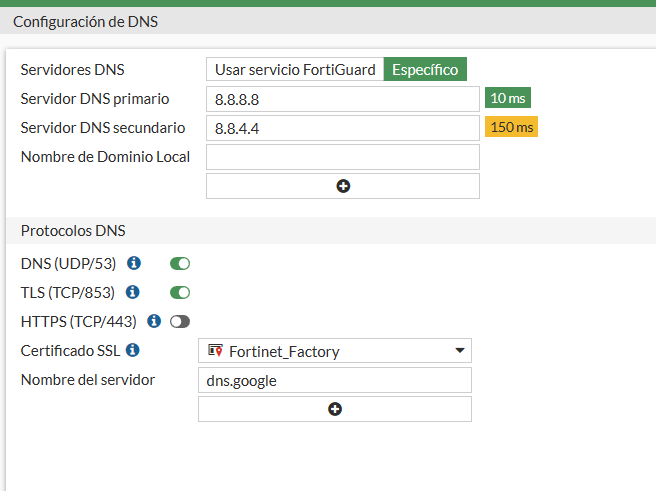Disable the TLS (TCP/853) toggle
The image size is (656, 491).
[180, 293]
